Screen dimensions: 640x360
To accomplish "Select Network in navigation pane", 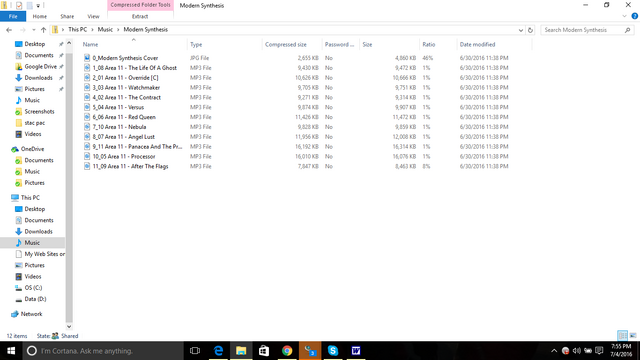I will (x=31, y=314).
